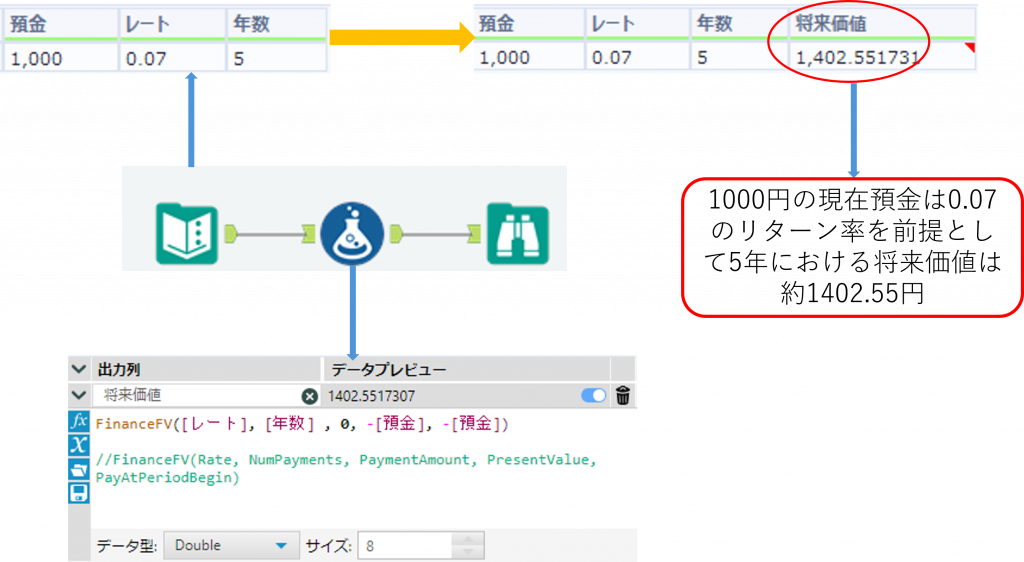Select the Formula tool flask node

coord(352,235)
